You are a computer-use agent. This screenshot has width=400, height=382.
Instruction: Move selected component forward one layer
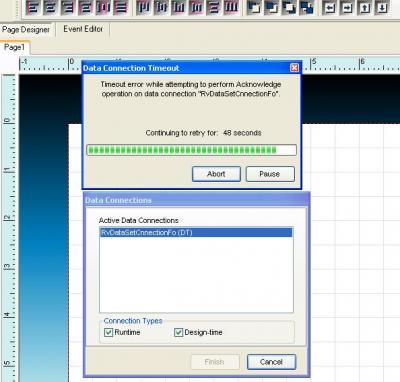coord(289,7)
